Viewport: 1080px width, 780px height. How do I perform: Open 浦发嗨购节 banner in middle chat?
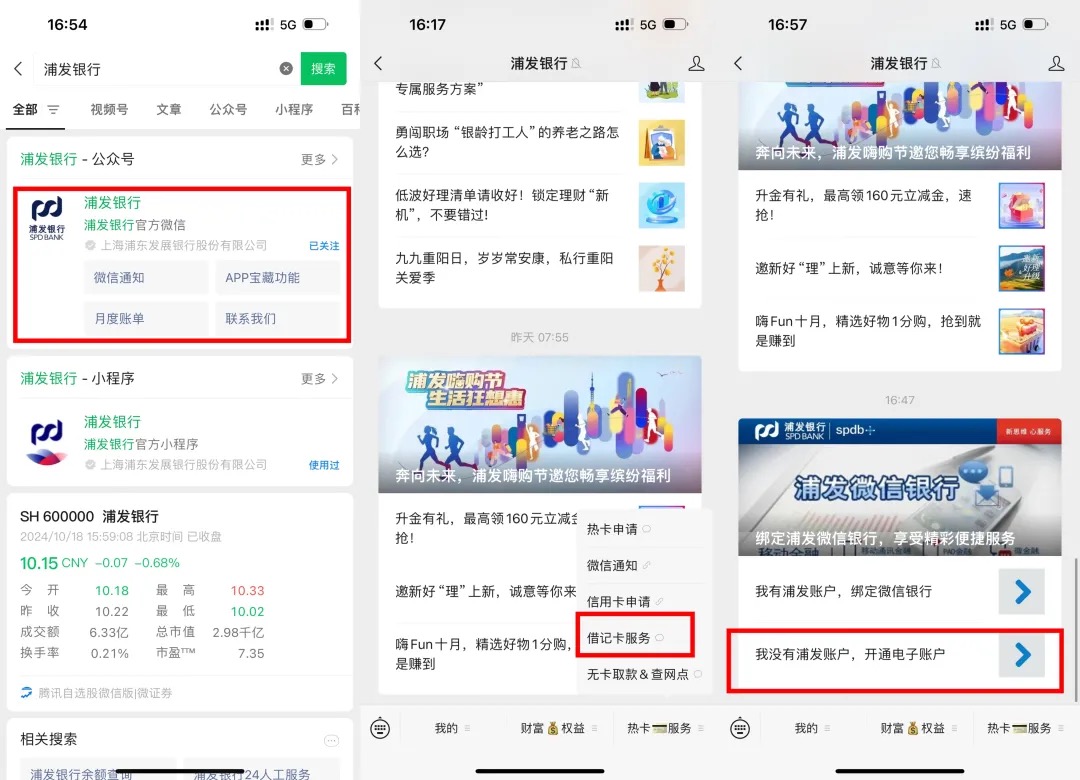click(x=540, y=424)
